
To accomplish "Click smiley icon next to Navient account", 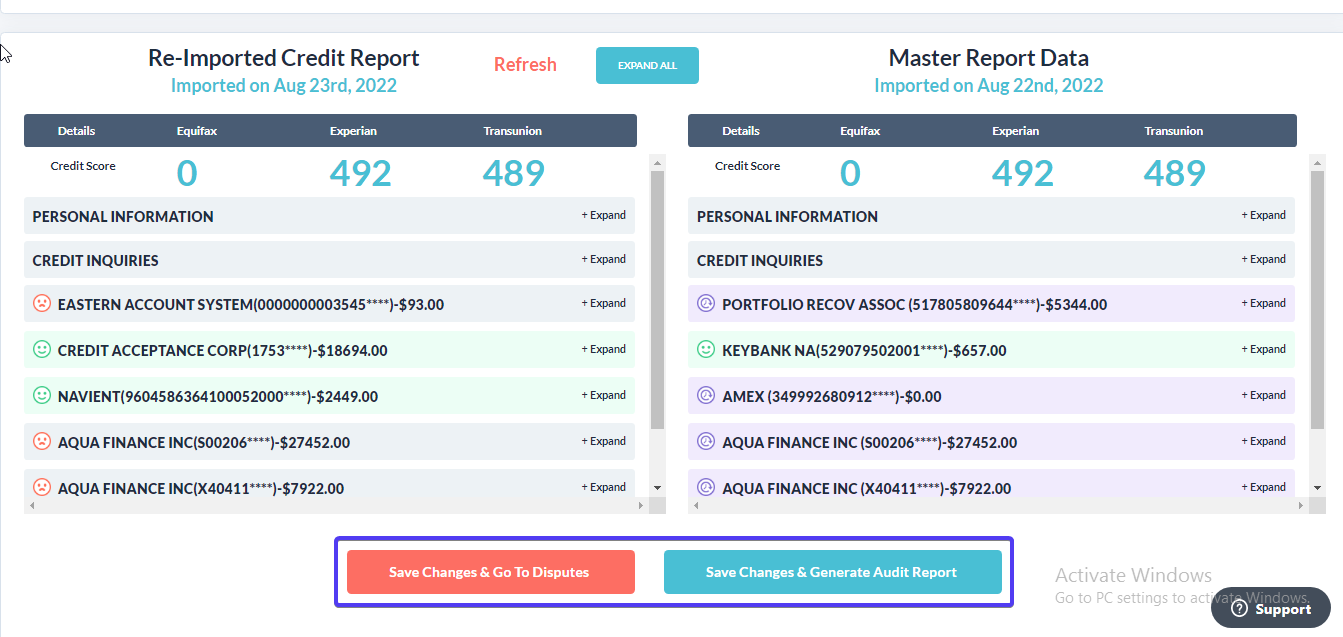I will coord(42,396).
